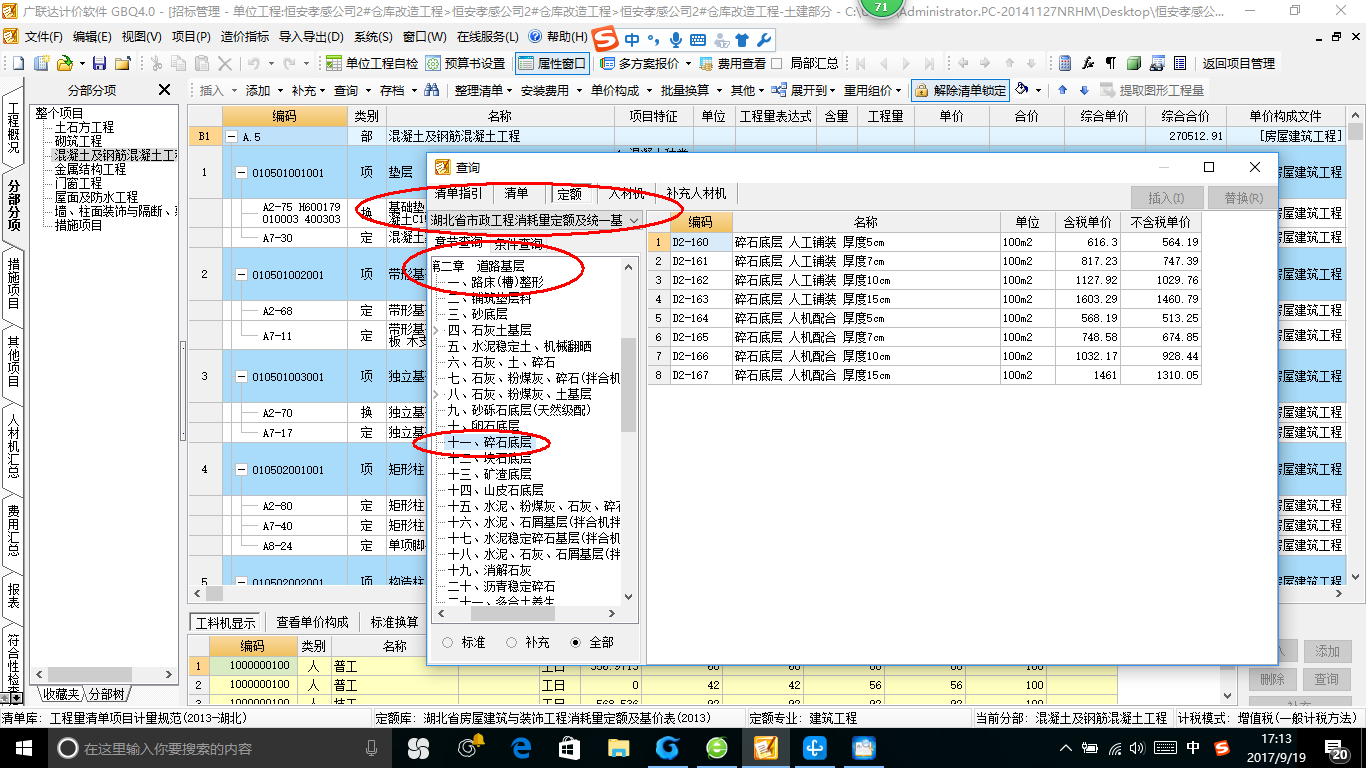This screenshot has width=1366, height=768.
Task: Click the 费用查看 toolbar button
Action: click(x=733, y=63)
